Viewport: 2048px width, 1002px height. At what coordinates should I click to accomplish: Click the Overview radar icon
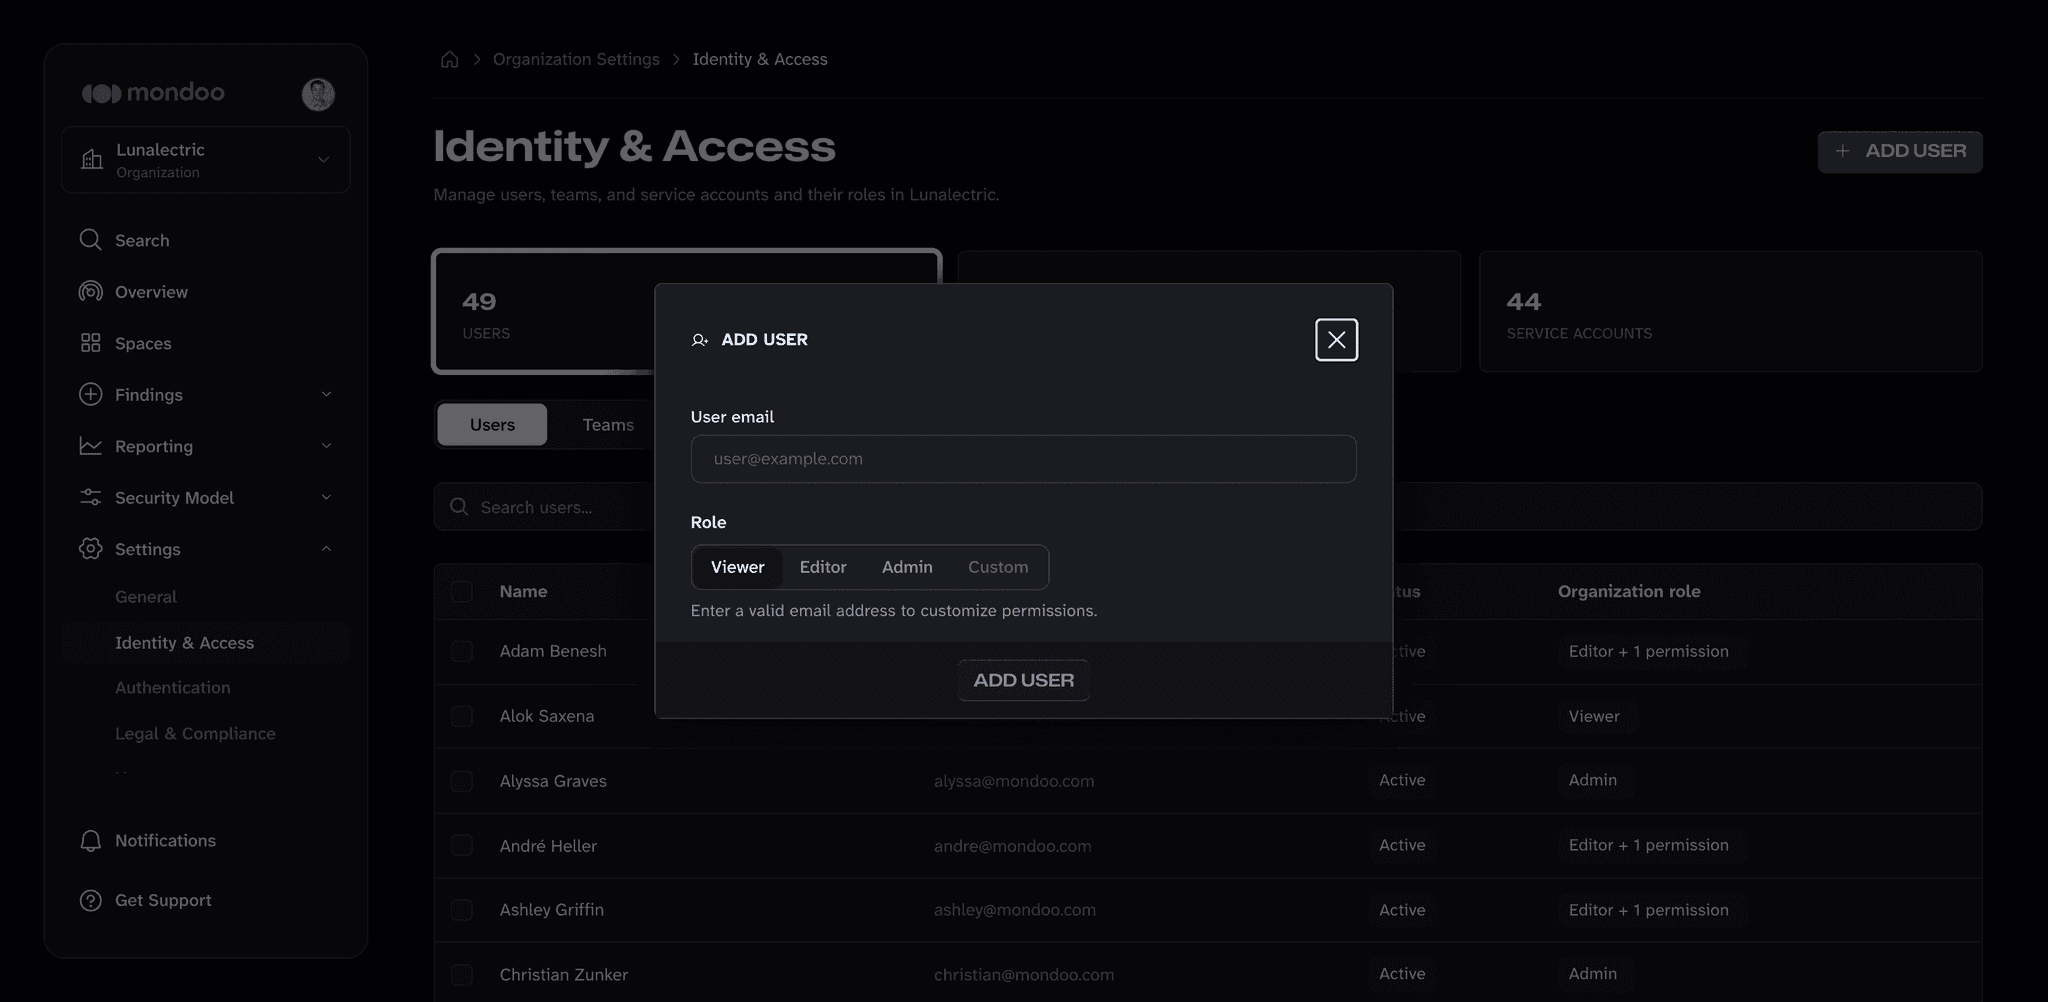90,291
